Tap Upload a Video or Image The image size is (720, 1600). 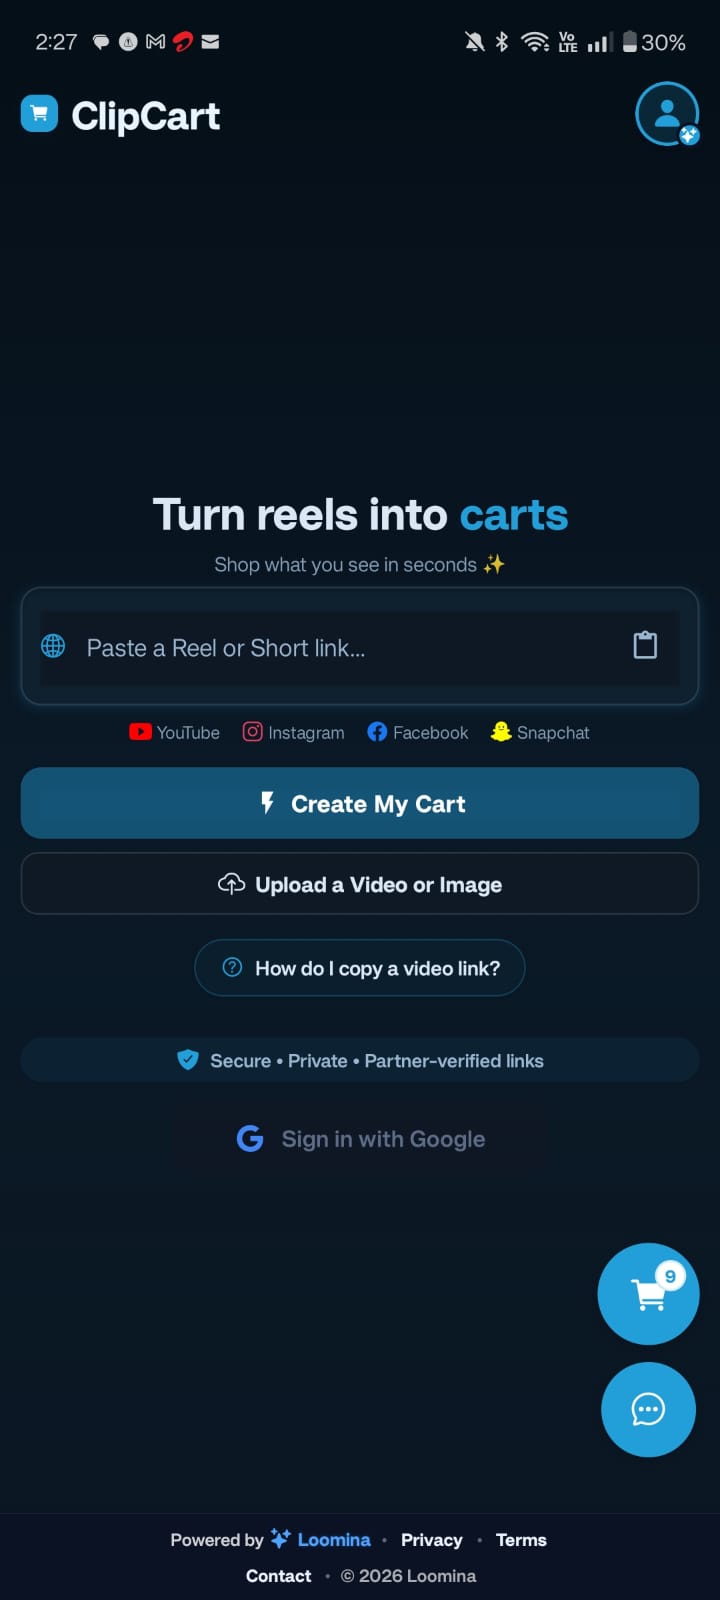[x=360, y=884]
